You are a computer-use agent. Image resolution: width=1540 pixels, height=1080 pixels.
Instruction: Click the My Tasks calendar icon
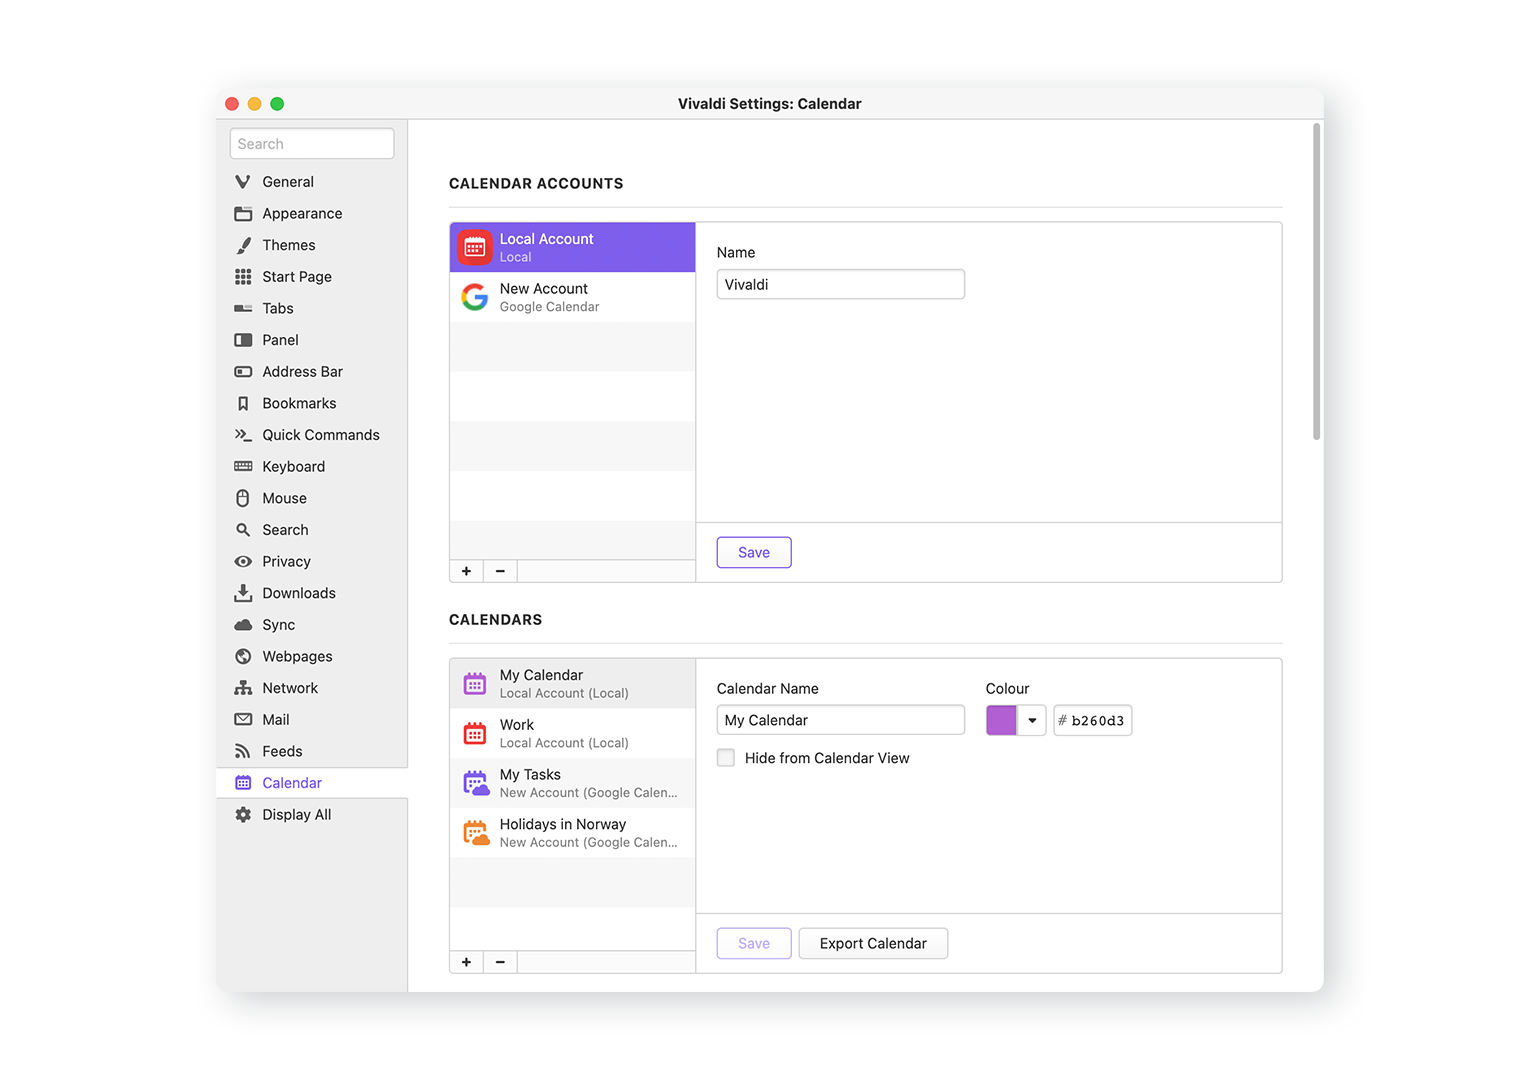475,783
